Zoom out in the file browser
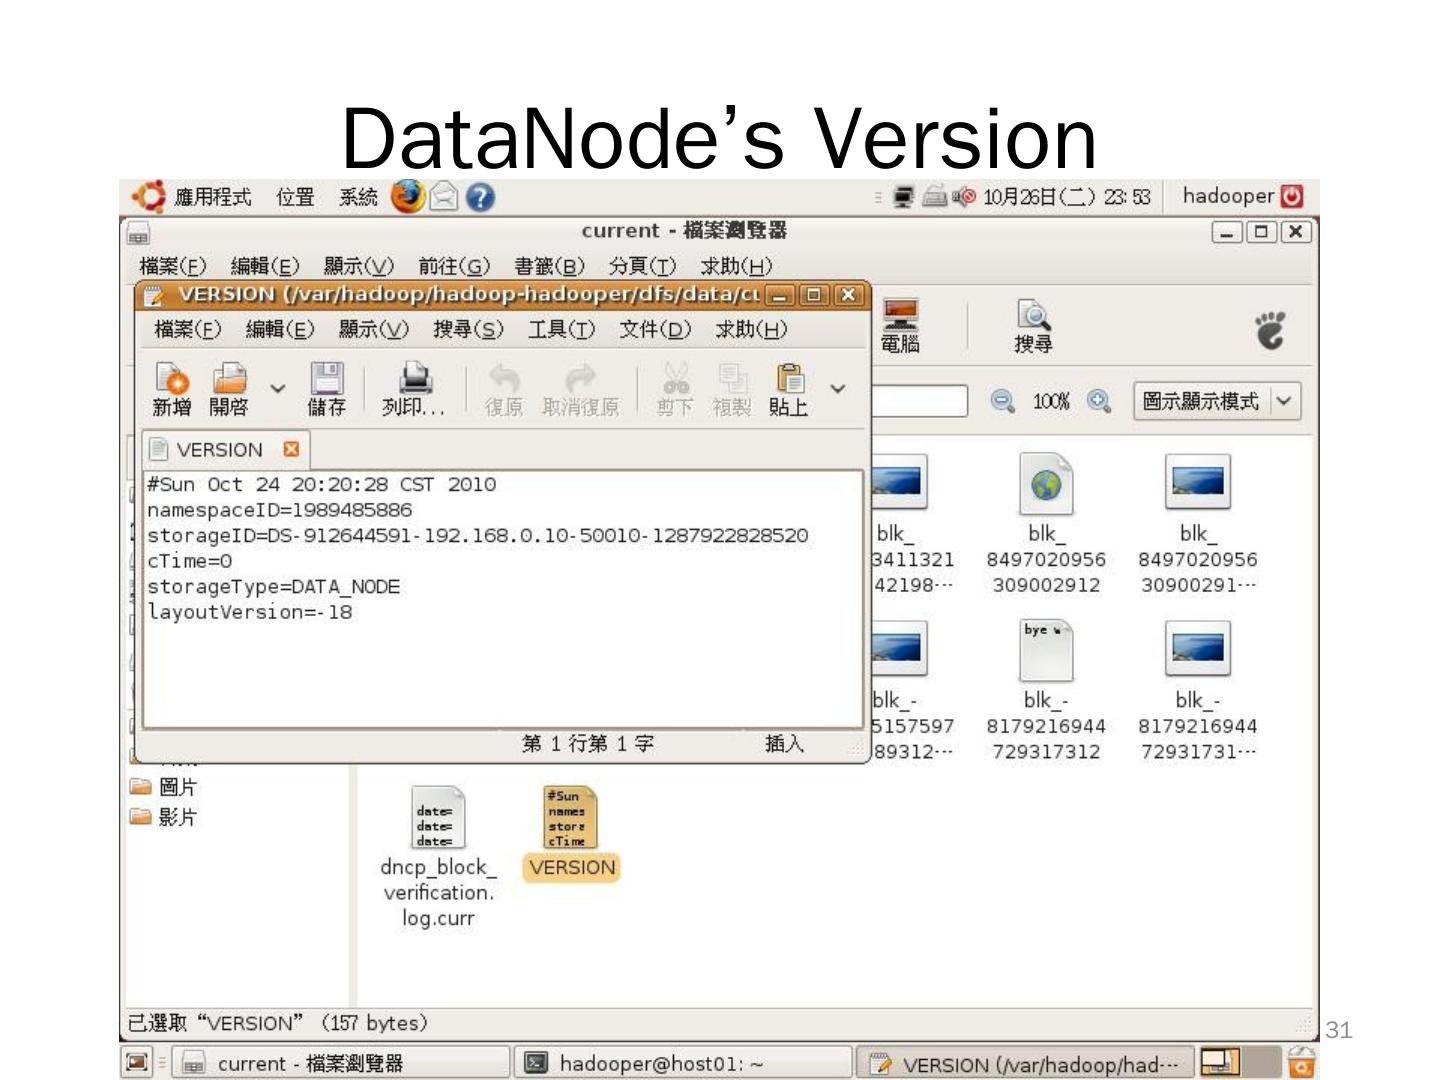The image size is (1440, 1080). click(1002, 401)
